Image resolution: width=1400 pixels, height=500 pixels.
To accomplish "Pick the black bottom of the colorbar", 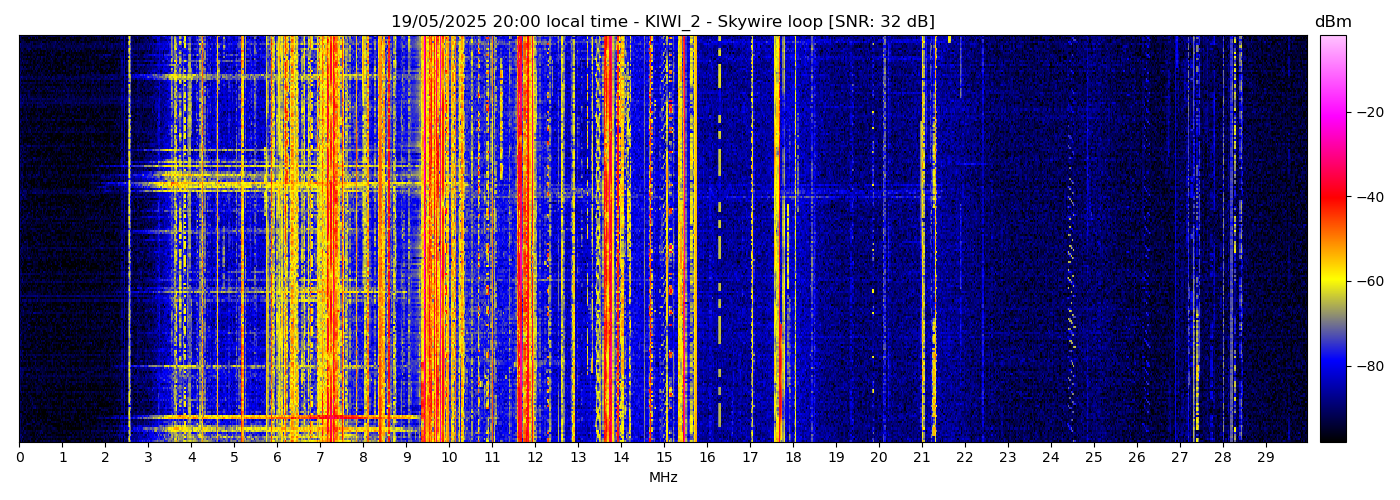I will 1332,434.
